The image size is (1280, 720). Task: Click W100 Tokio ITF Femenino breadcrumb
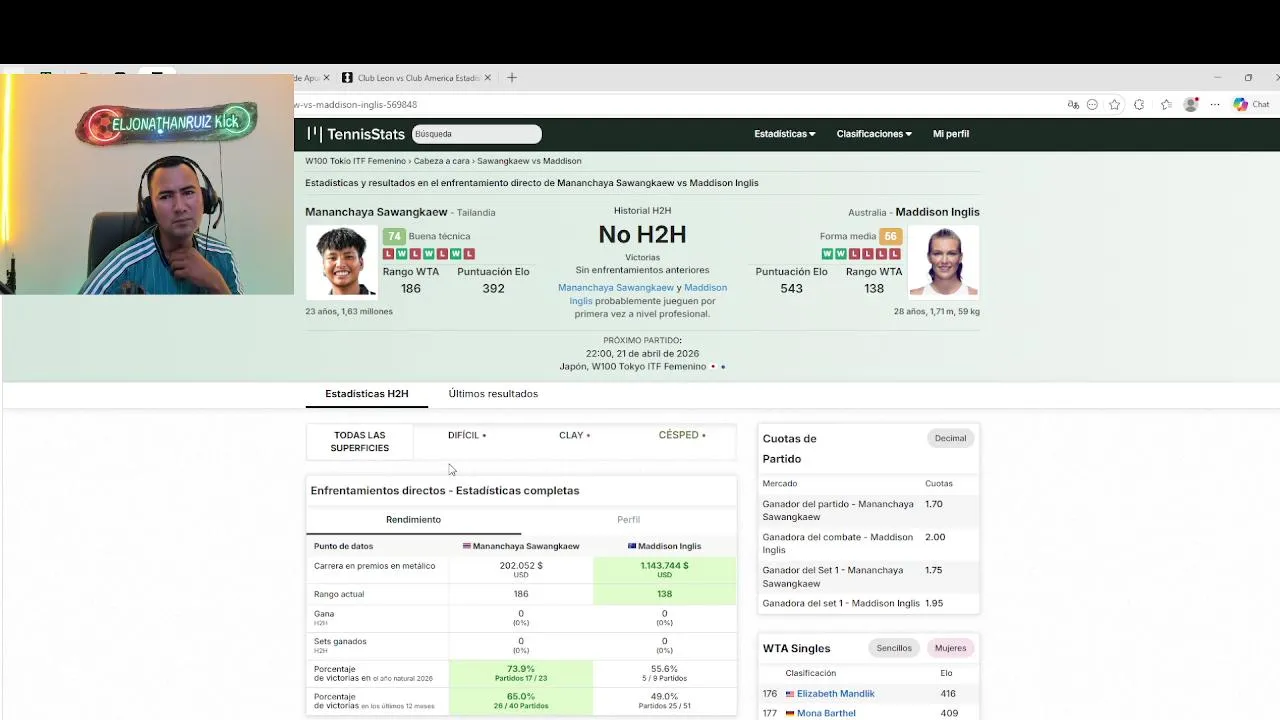coord(355,161)
